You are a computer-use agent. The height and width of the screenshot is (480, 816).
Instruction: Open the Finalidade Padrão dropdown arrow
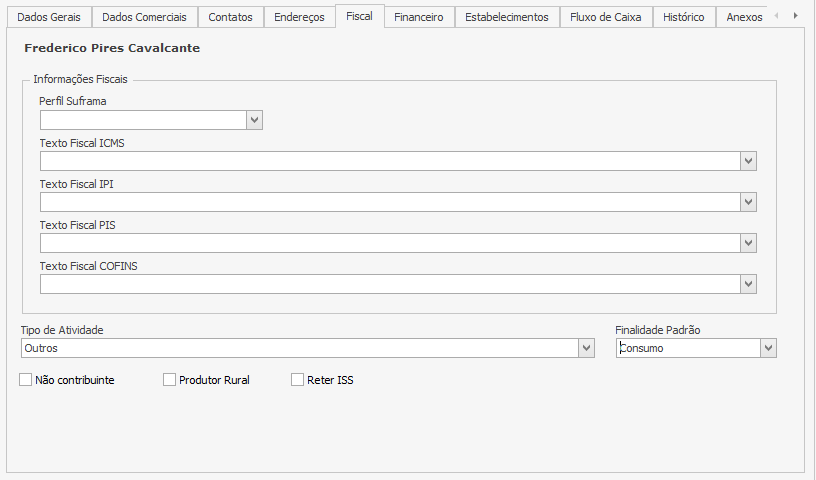tap(768, 348)
